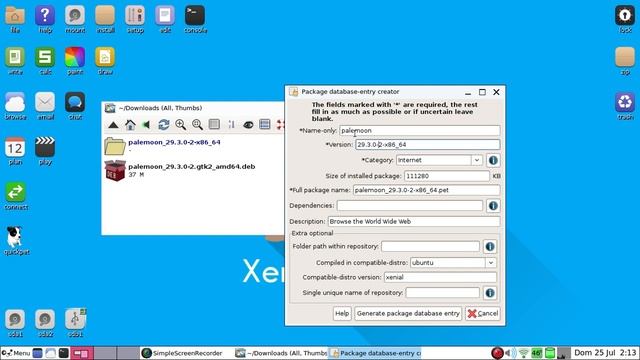
Task: Open the trash desktop icon
Action: 625,106
